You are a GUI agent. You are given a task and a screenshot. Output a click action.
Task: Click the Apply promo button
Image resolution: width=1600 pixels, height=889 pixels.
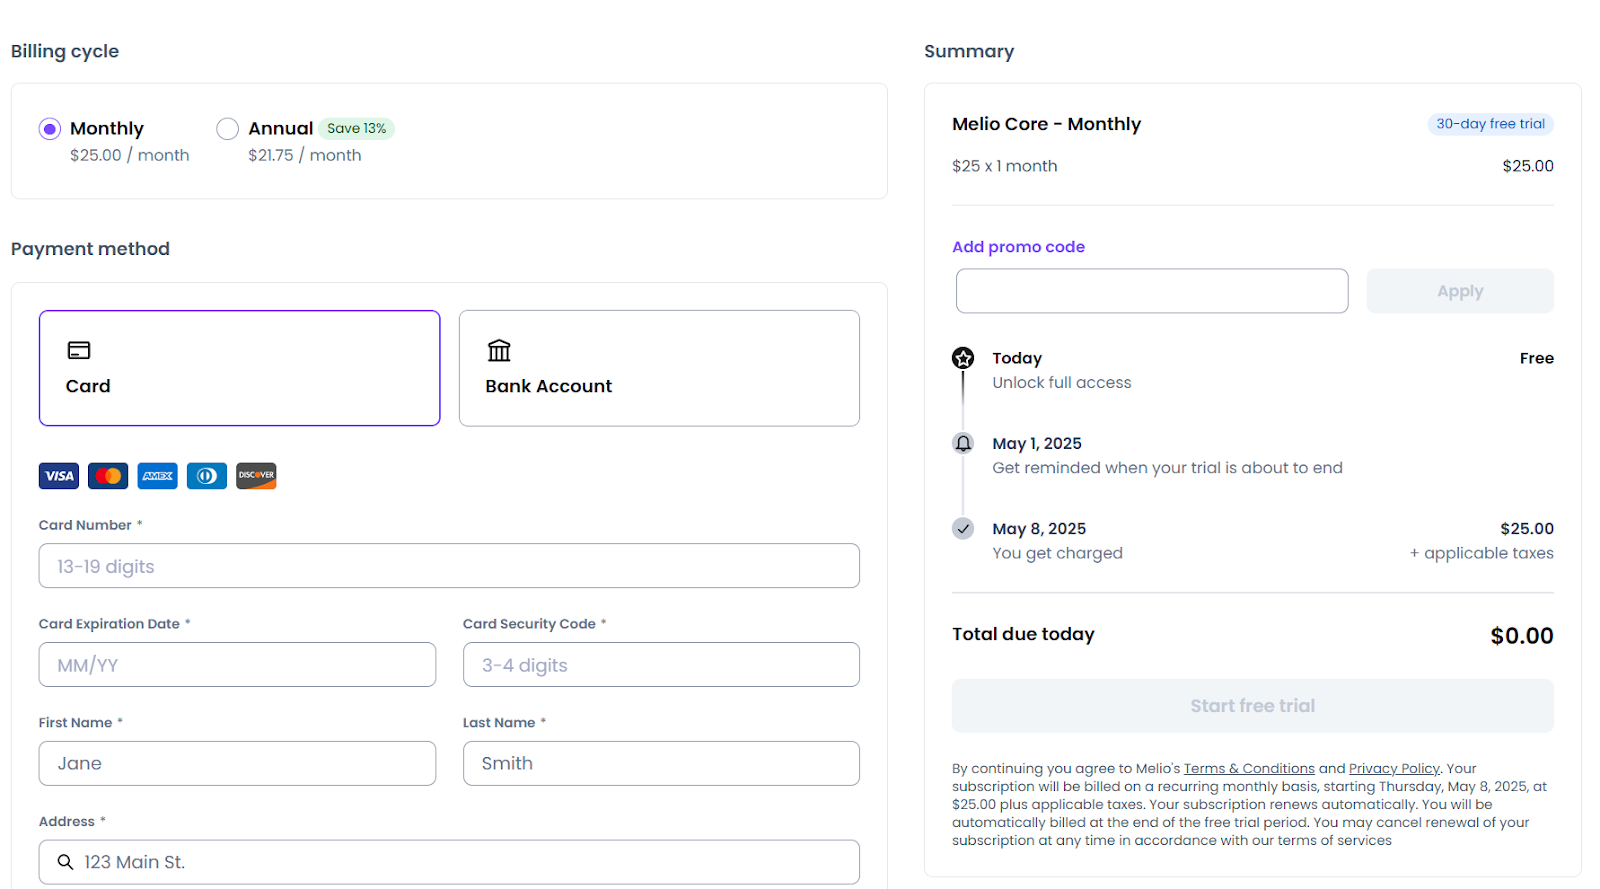point(1460,291)
